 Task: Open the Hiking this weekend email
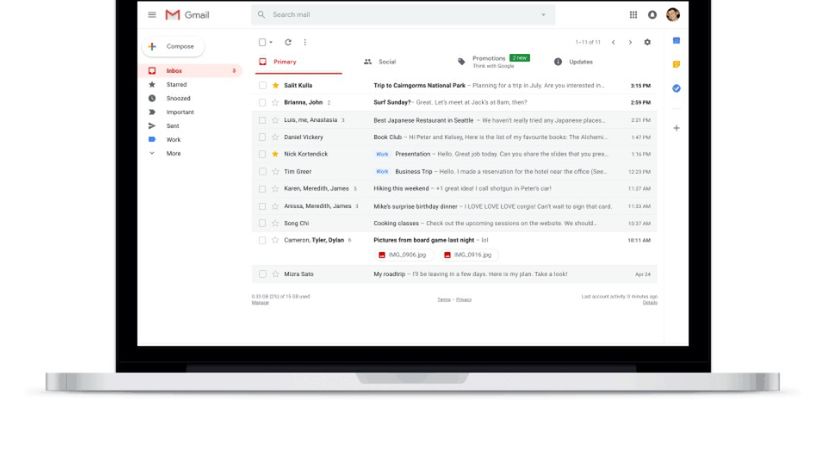455,189
